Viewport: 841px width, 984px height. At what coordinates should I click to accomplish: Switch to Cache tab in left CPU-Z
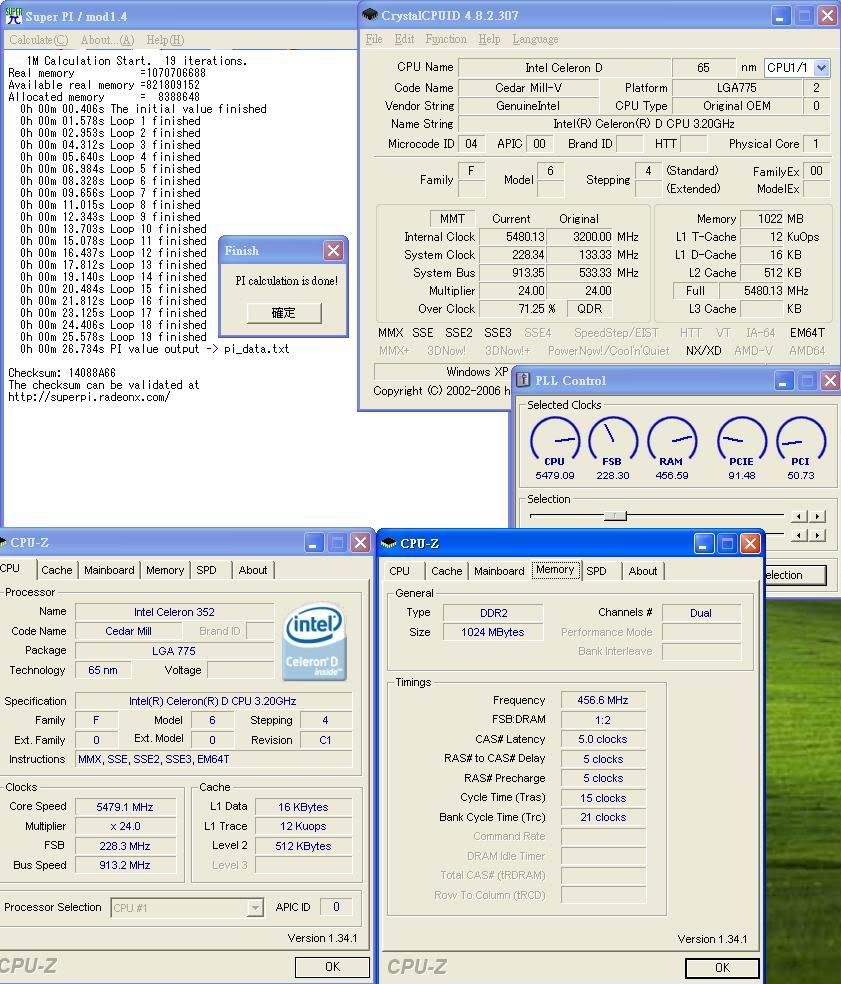56,570
